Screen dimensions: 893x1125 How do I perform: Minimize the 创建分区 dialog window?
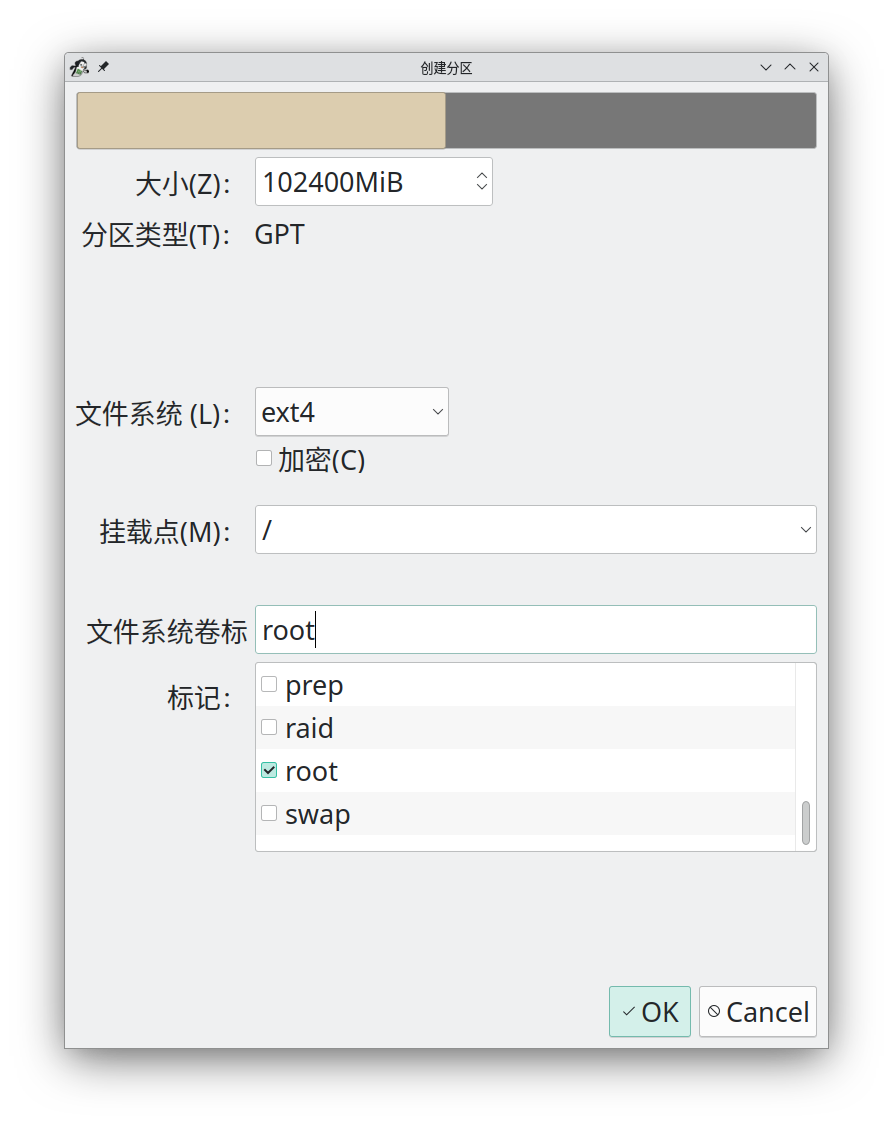[766, 67]
